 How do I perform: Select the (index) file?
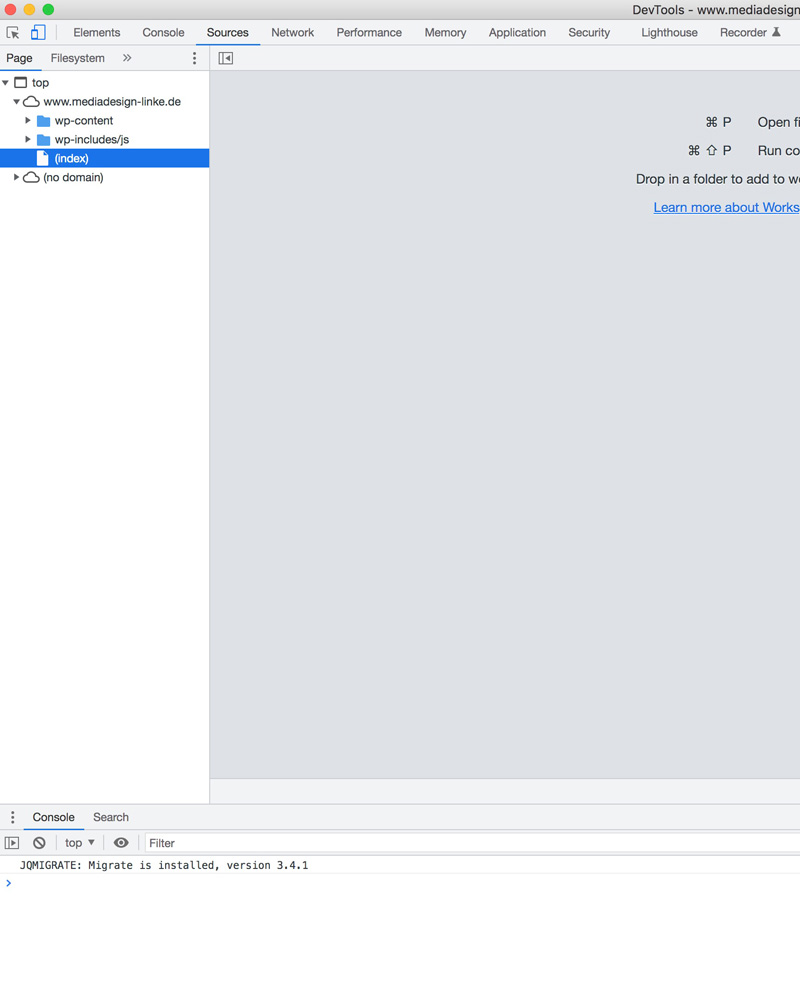point(71,159)
